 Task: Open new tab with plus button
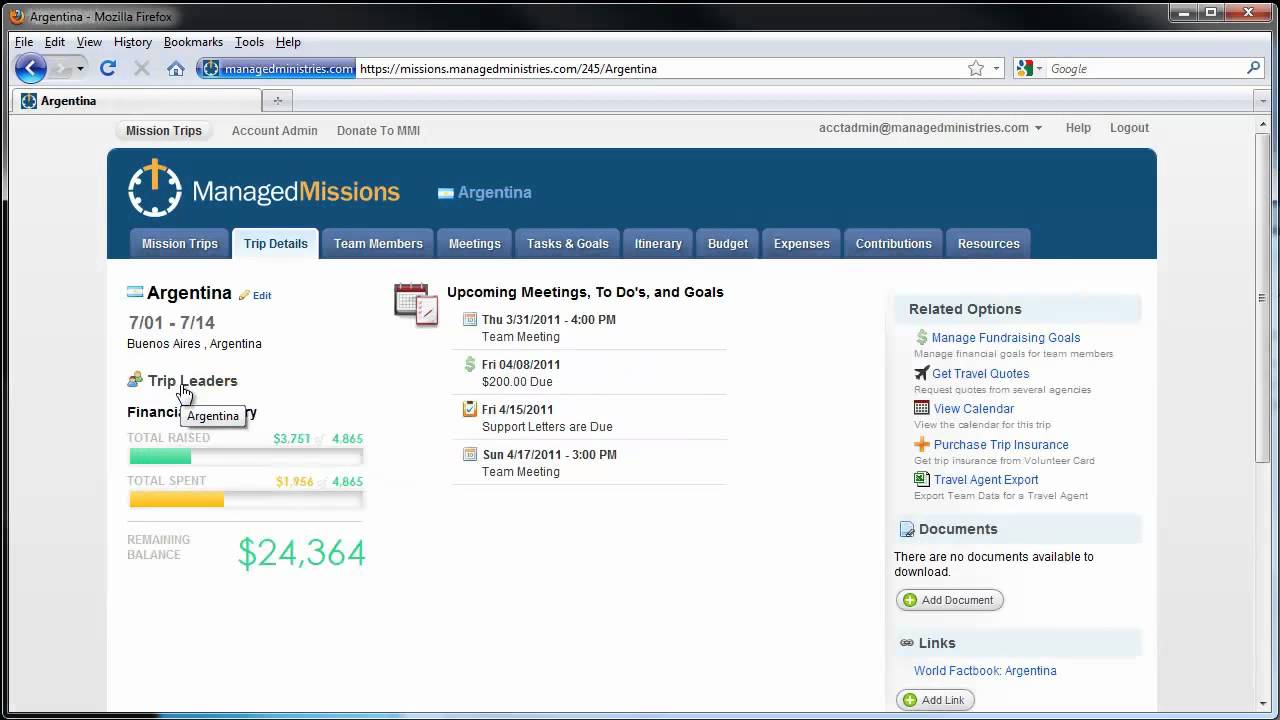[x=277, y=101]
